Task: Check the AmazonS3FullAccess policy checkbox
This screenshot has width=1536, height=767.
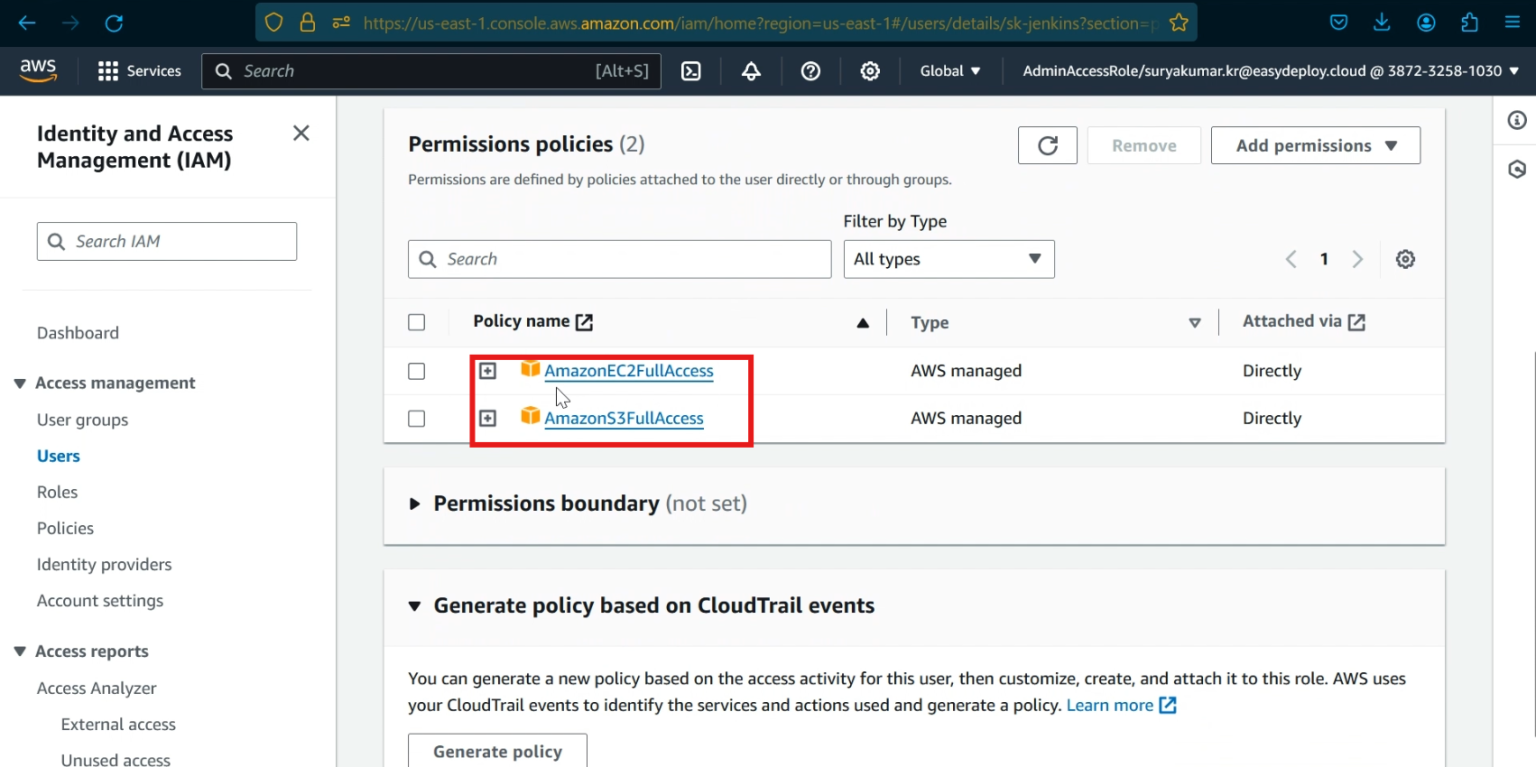Action: (x=416, y=418)
